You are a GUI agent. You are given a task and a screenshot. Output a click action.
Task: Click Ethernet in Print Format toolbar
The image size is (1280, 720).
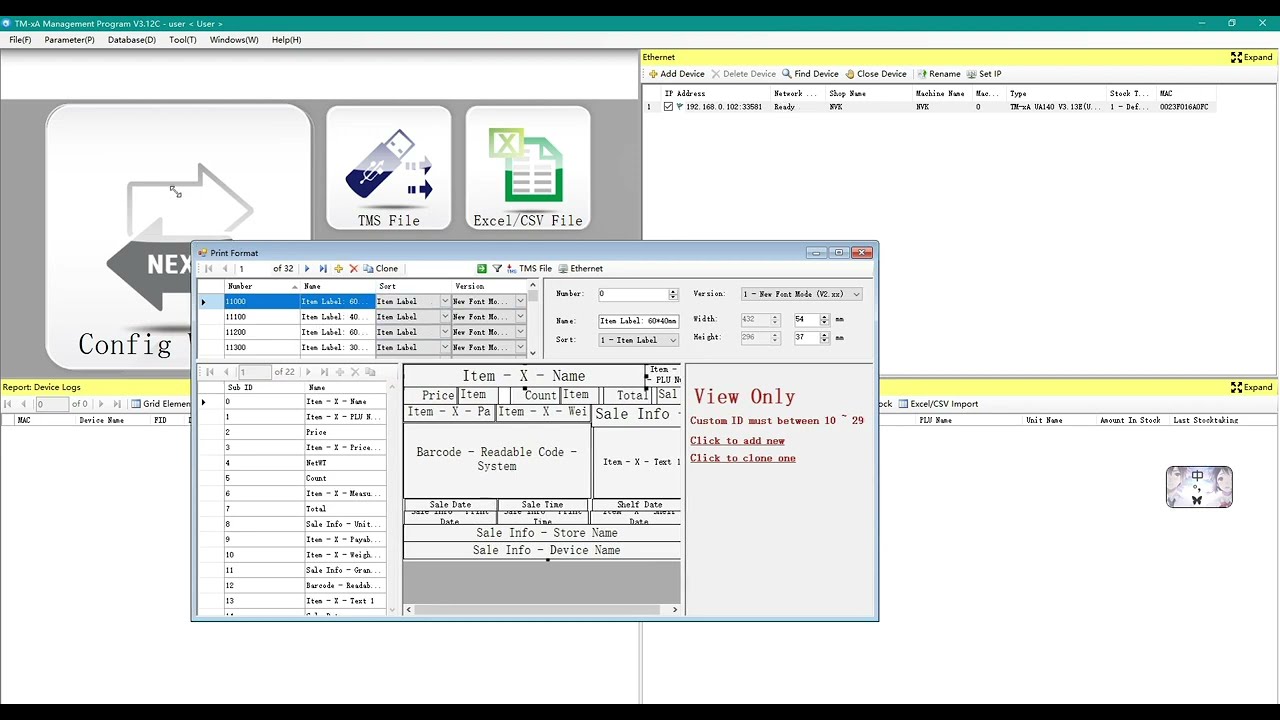coord(580,269)
